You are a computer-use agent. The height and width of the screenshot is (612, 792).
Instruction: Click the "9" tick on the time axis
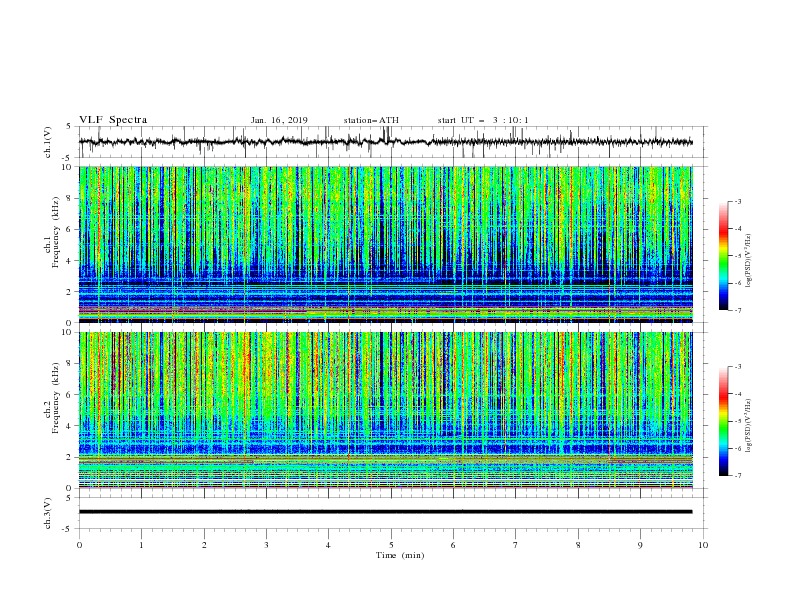[640, 545]
